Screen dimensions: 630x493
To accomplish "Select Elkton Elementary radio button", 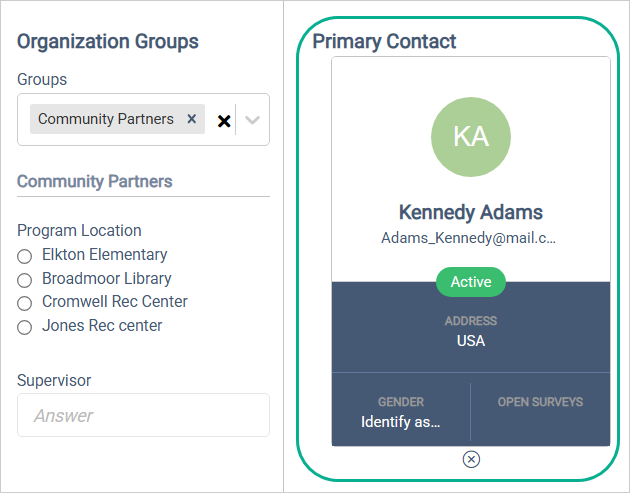I will [25, 256].
